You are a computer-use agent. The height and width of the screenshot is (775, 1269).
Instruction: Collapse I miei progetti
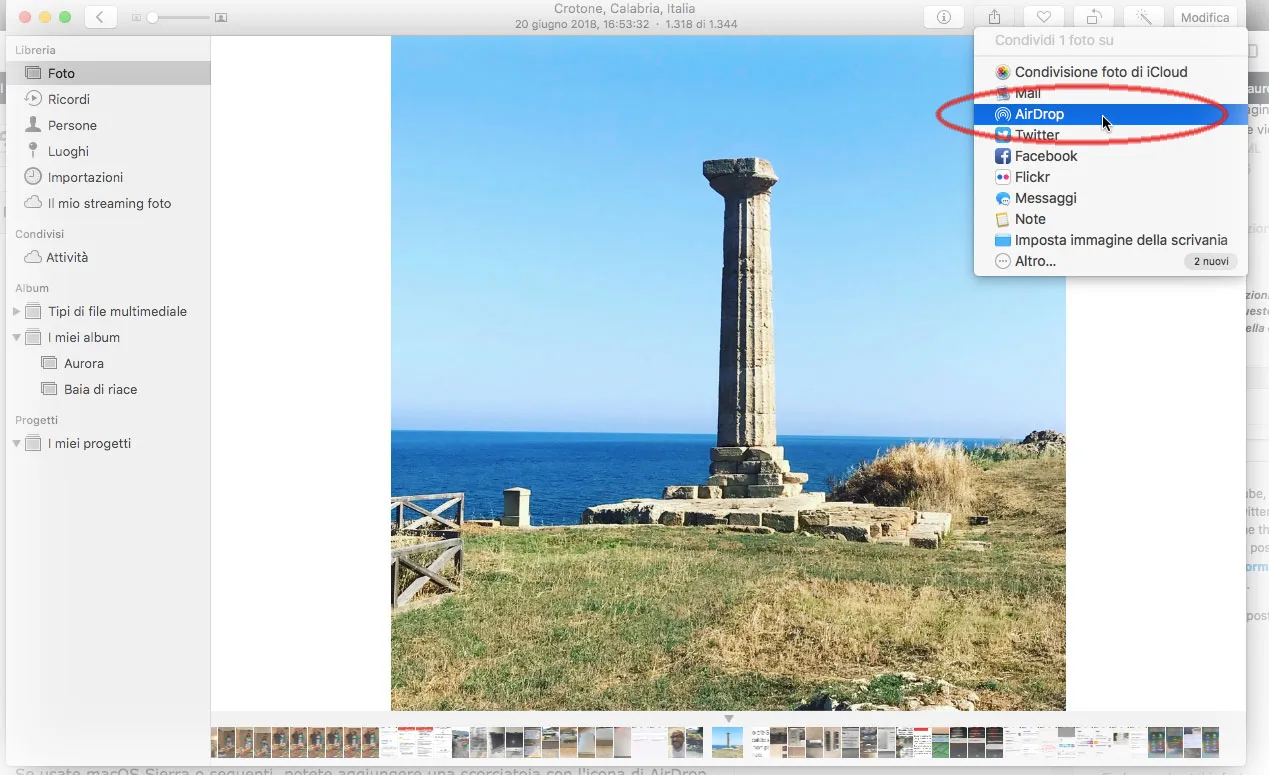(14, 443)
